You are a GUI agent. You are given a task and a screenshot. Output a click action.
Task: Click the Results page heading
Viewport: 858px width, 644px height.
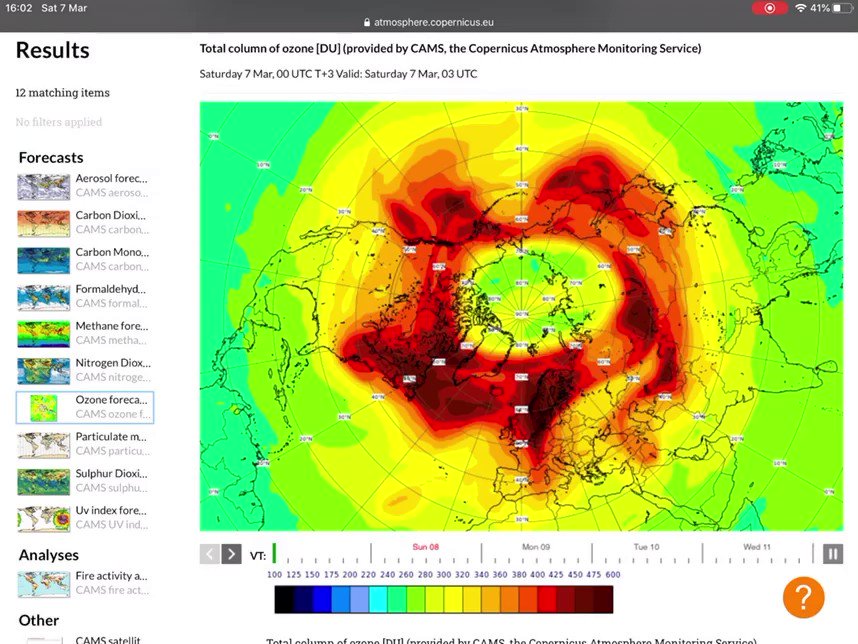tap(53, 50)
